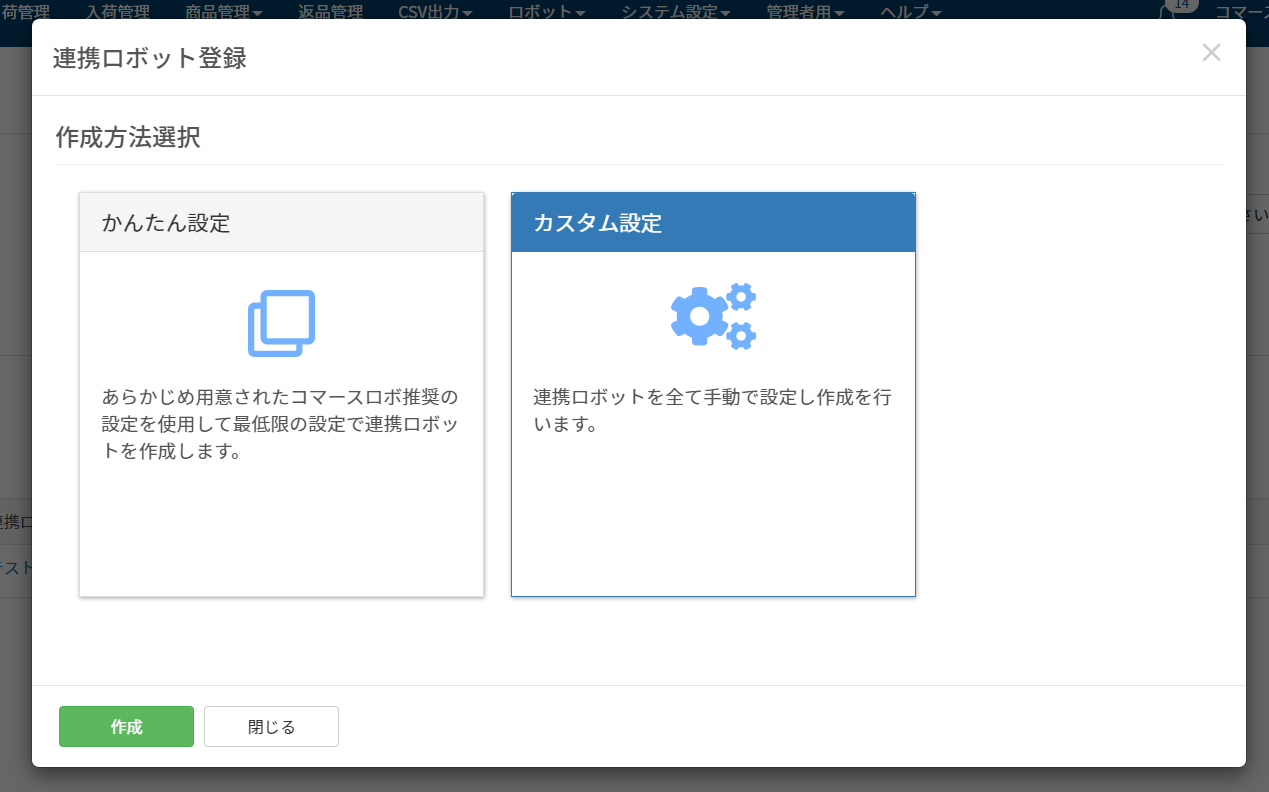Expand the ヘルプ dropdown menu
Screen dimensions: 1269x792
911,12
